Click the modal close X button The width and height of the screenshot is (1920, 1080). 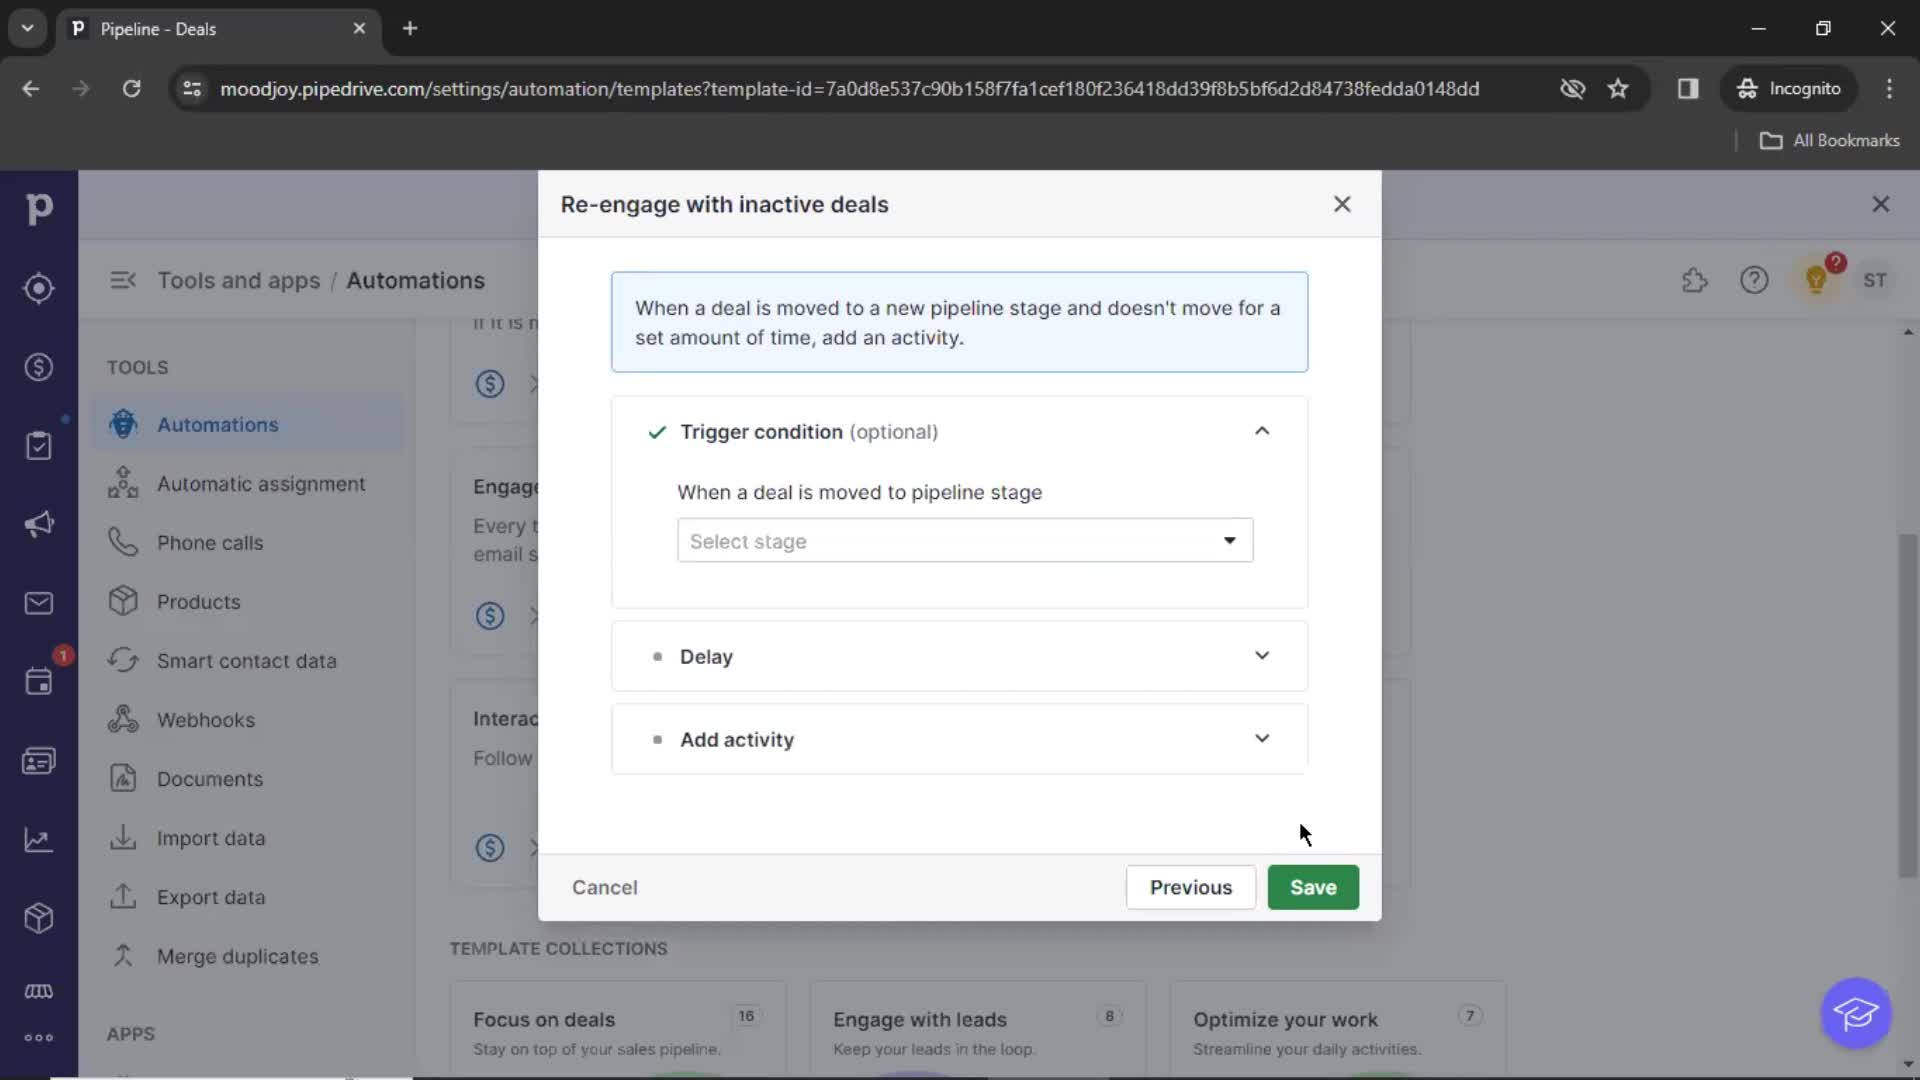(1341, 203)
